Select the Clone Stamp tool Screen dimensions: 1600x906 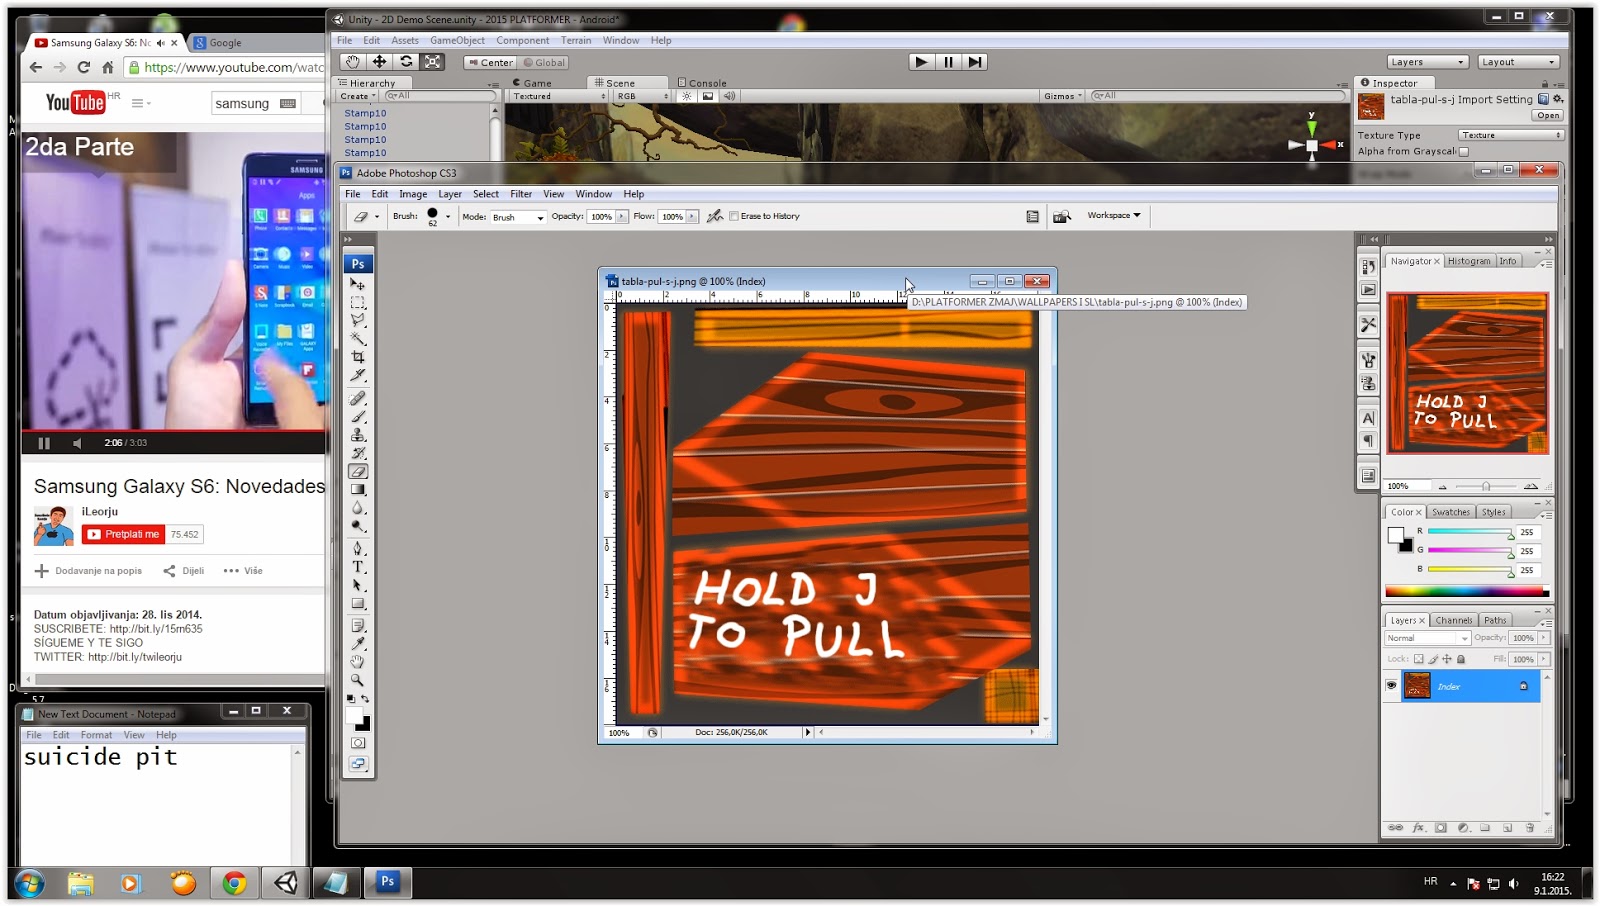coord(358,435)
